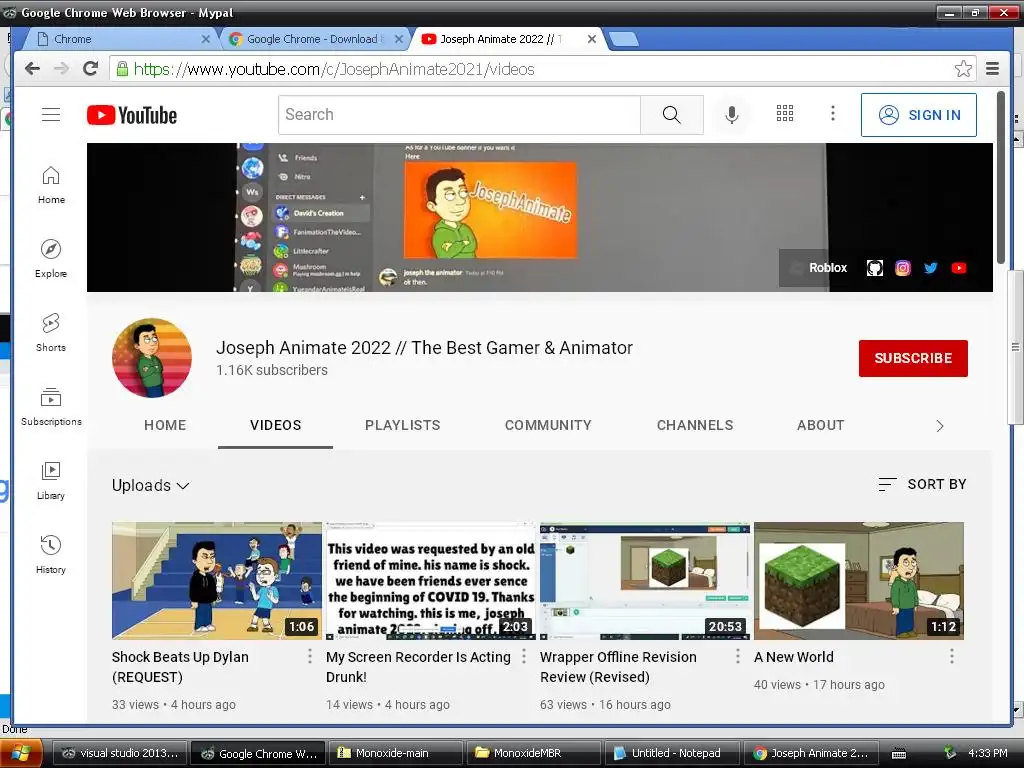Click the channel avatar image
The image size is (1024, 768).
[152, 358]
